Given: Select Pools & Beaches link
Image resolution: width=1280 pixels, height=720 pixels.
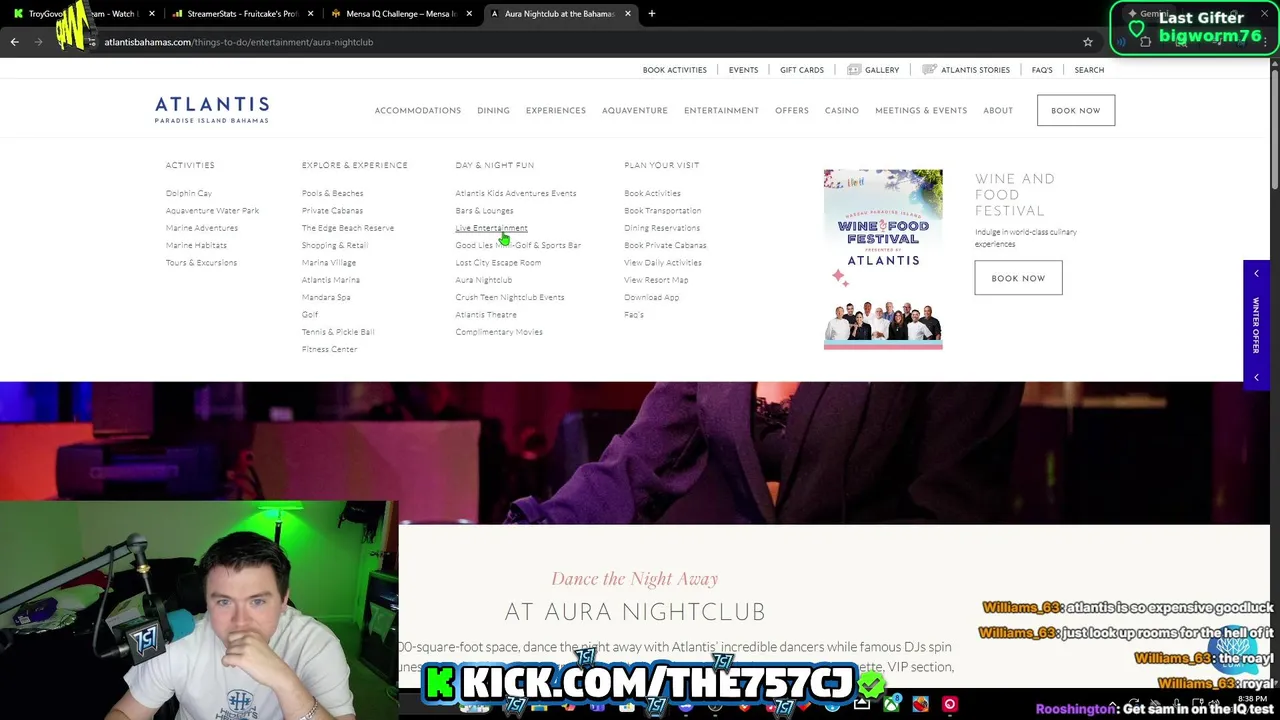Looking at the screenshot, I should pos(333,193).
